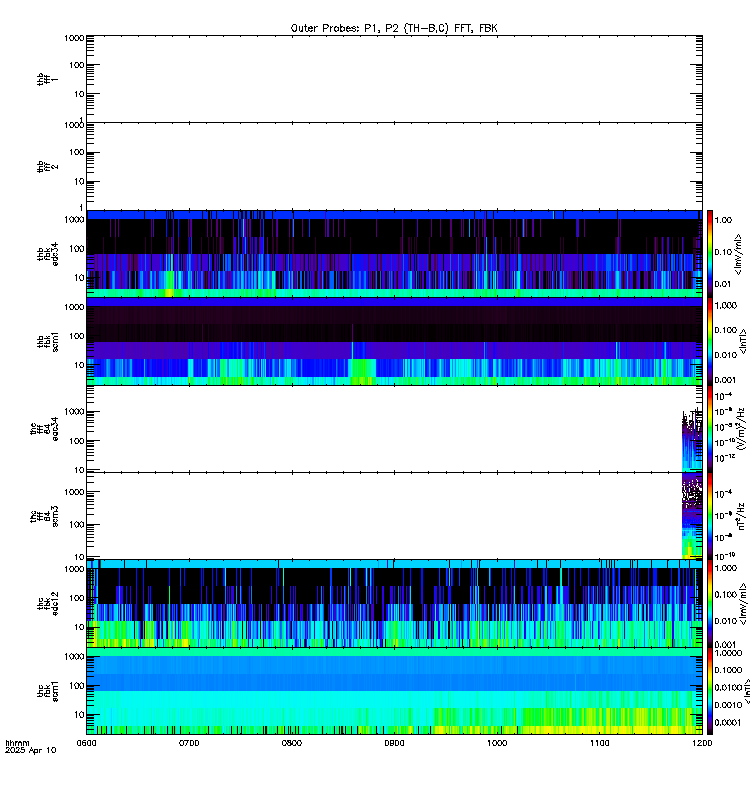The height and width of the screenshot is (800, 750).
Task: Select the '1100' time axis label
Action: click(x=600, y=743)
